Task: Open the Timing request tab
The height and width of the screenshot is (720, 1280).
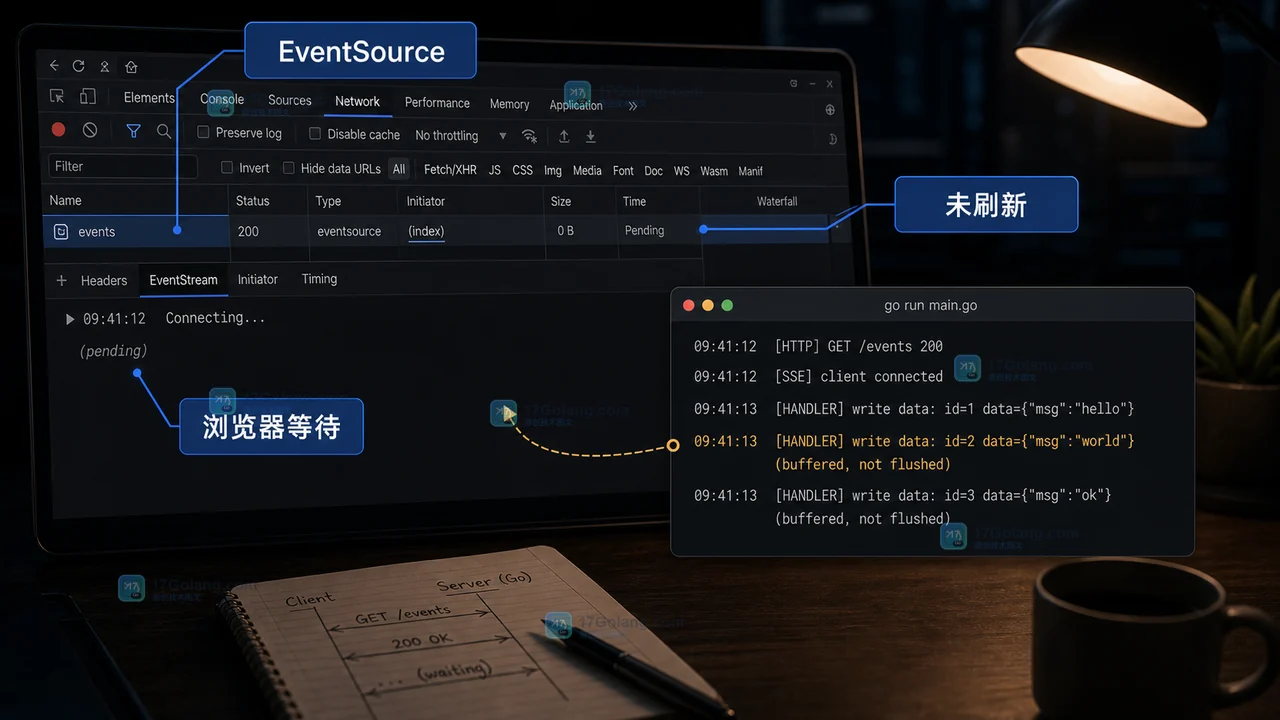Action: (320, 279)
